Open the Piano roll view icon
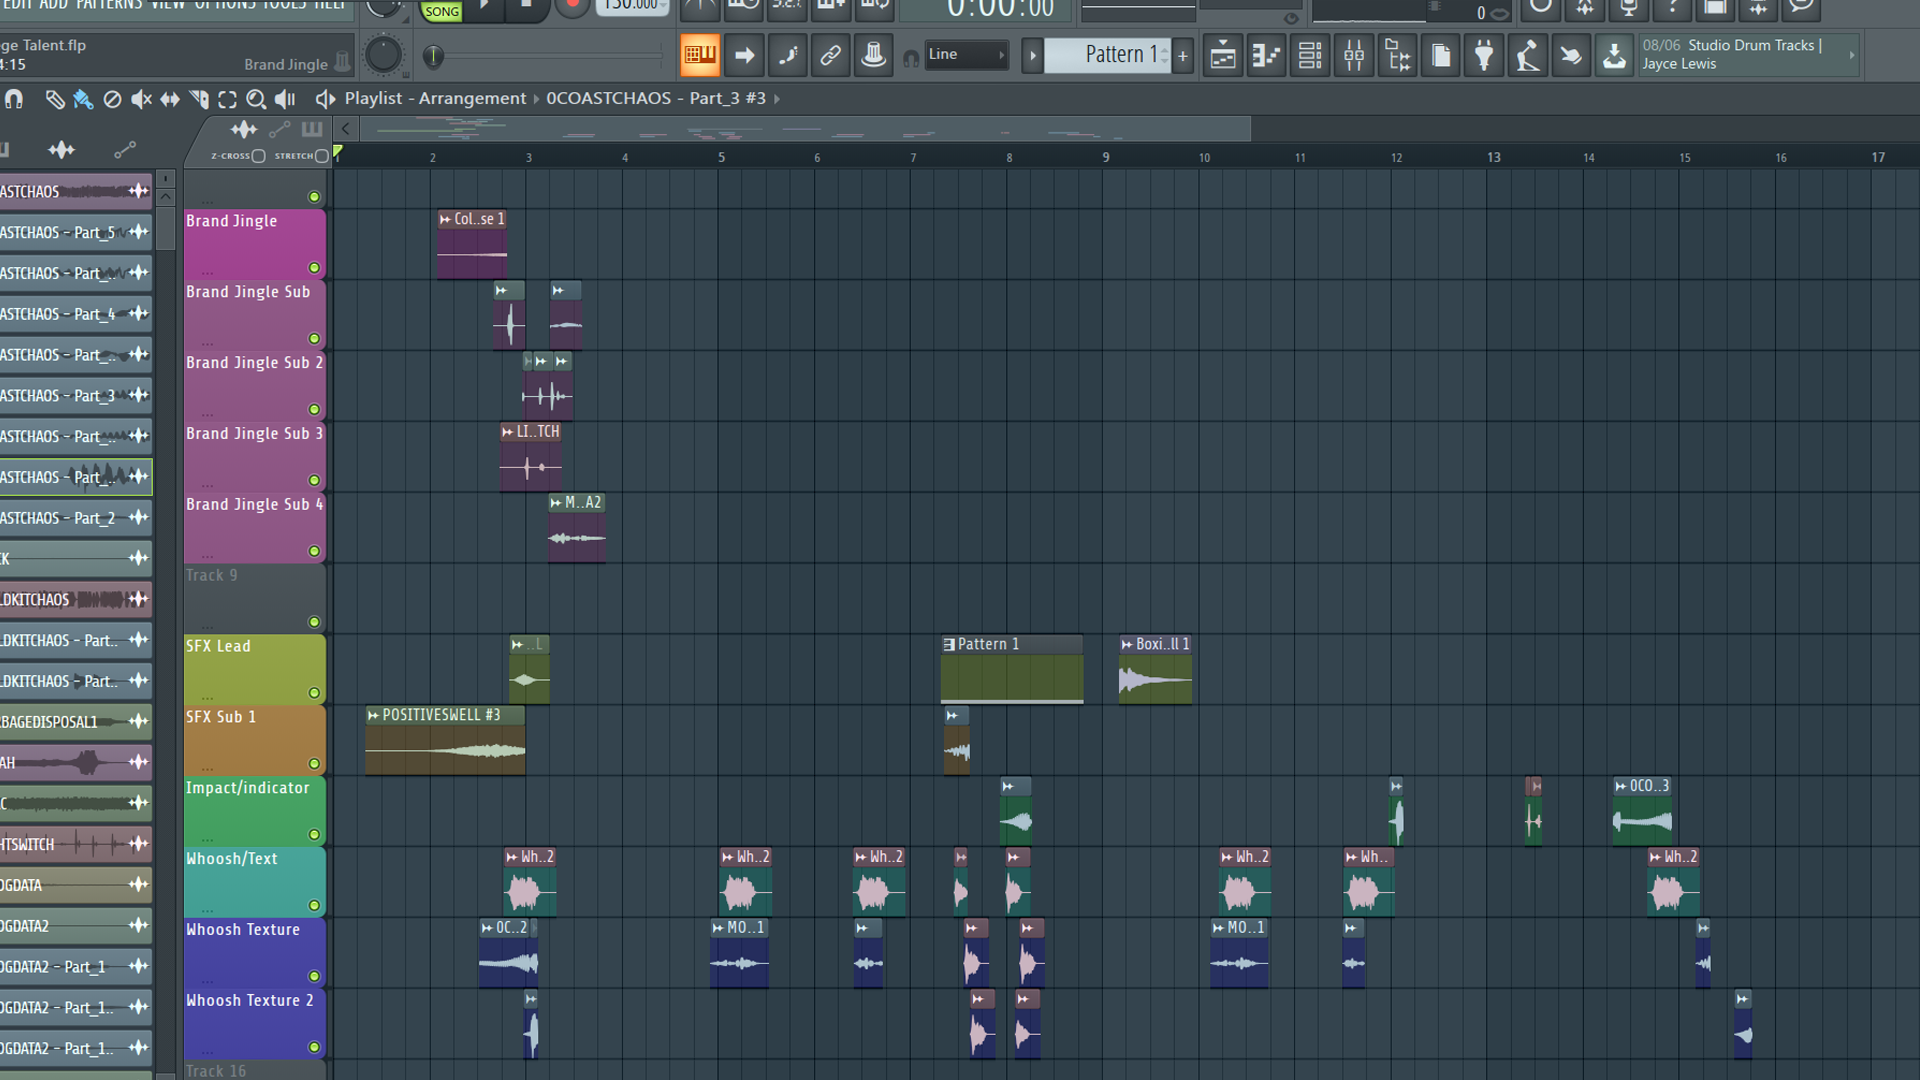Image resolution: width=1920 pixels, height=1080 pixels. (1266, 56)
